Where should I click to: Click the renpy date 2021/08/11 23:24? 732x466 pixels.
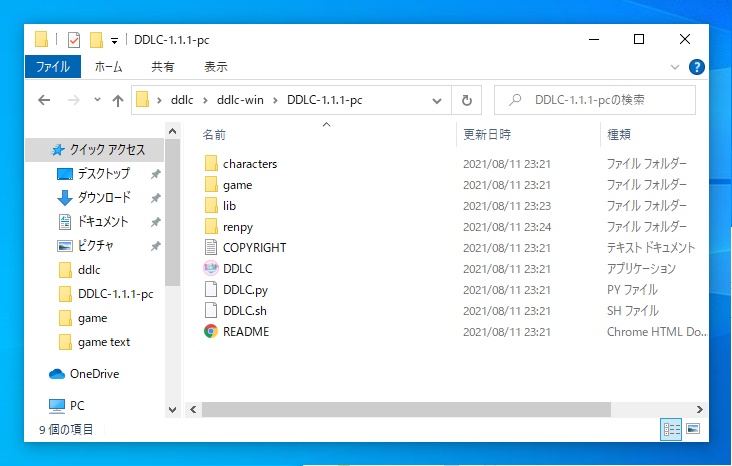click(507, 227)
